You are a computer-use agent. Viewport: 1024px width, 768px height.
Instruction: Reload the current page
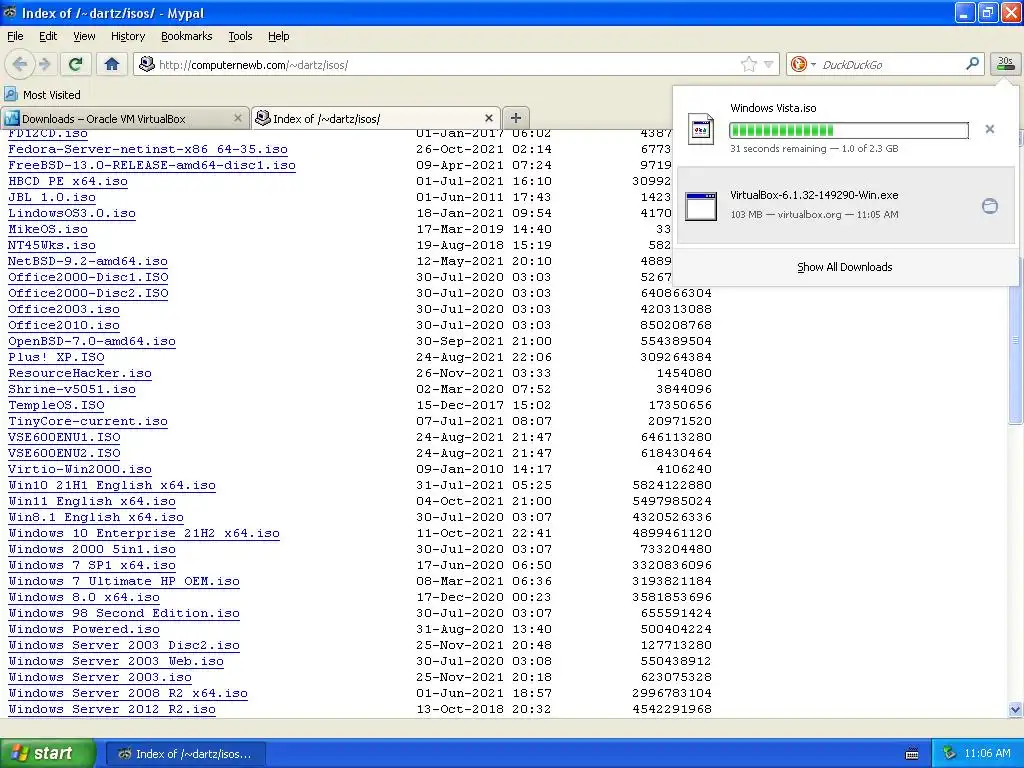(x=75, y=64)
